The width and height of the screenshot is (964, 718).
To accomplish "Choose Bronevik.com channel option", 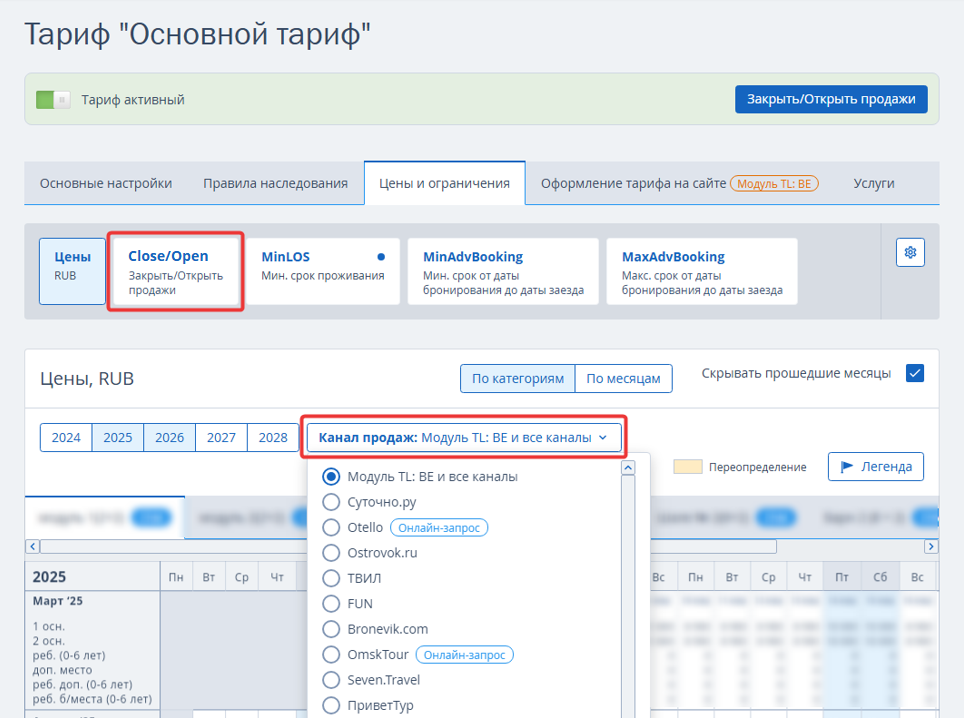I will click(x=332, y=629).
